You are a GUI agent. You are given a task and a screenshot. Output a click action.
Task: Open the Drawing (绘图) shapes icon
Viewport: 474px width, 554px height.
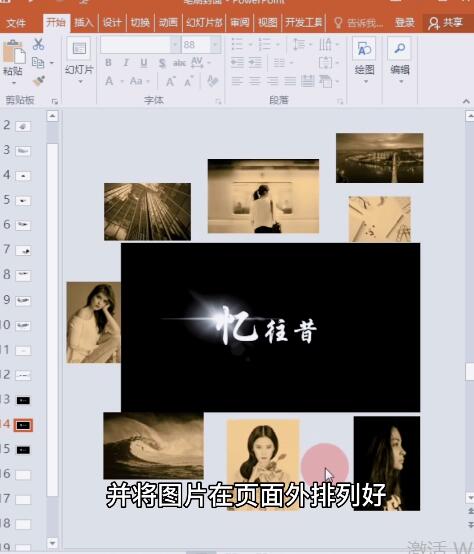364,48
